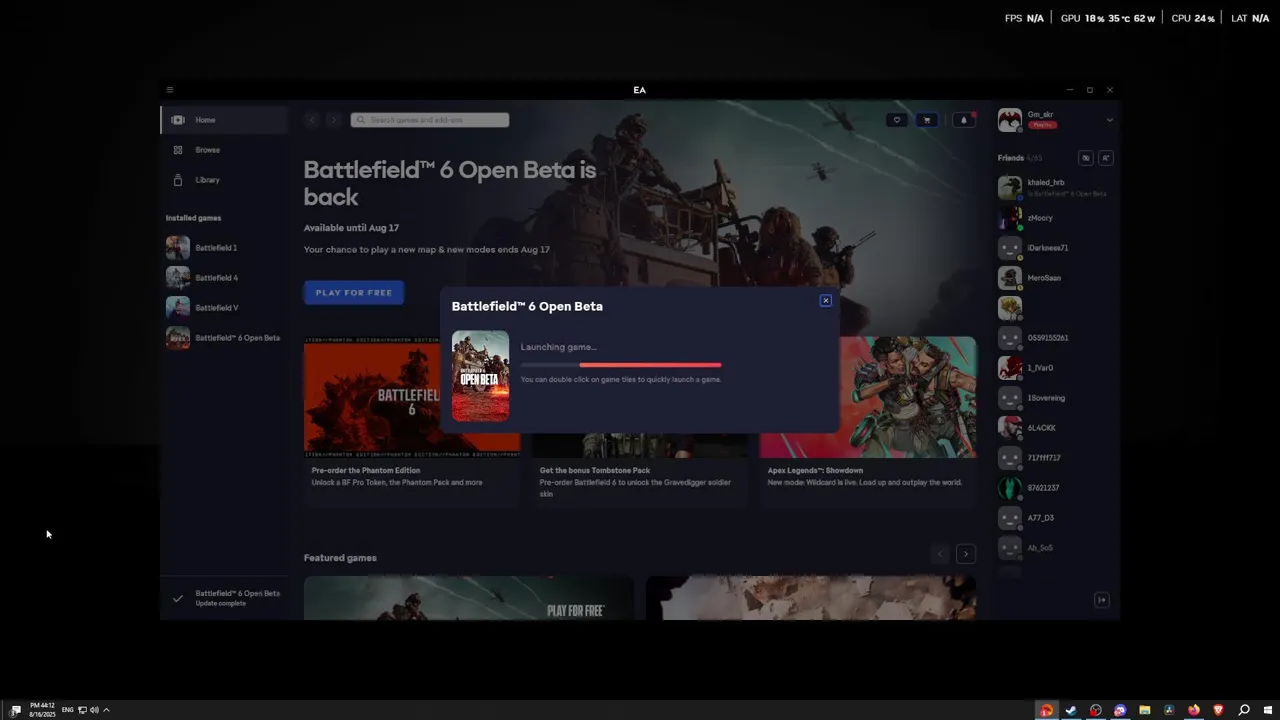Click the friend name A77_D3
This screenshot has height=720, width=1280.
pyautogui.click(x=1041, y=518)
